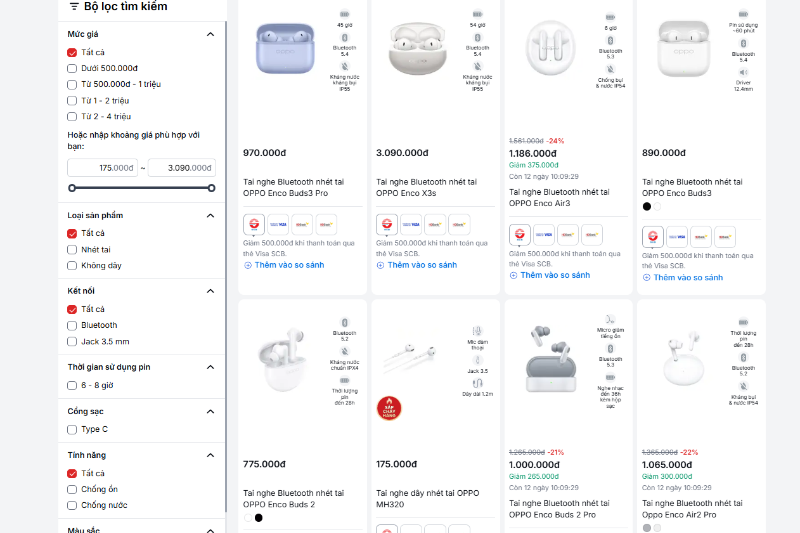Collapse the Mức giá filter section
Screen dimensions: 800x533
coord(210,34)
